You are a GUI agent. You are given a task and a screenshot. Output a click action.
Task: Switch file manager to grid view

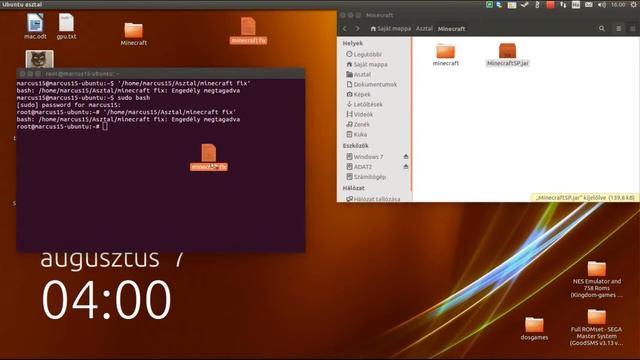click(x=632, y=29)
